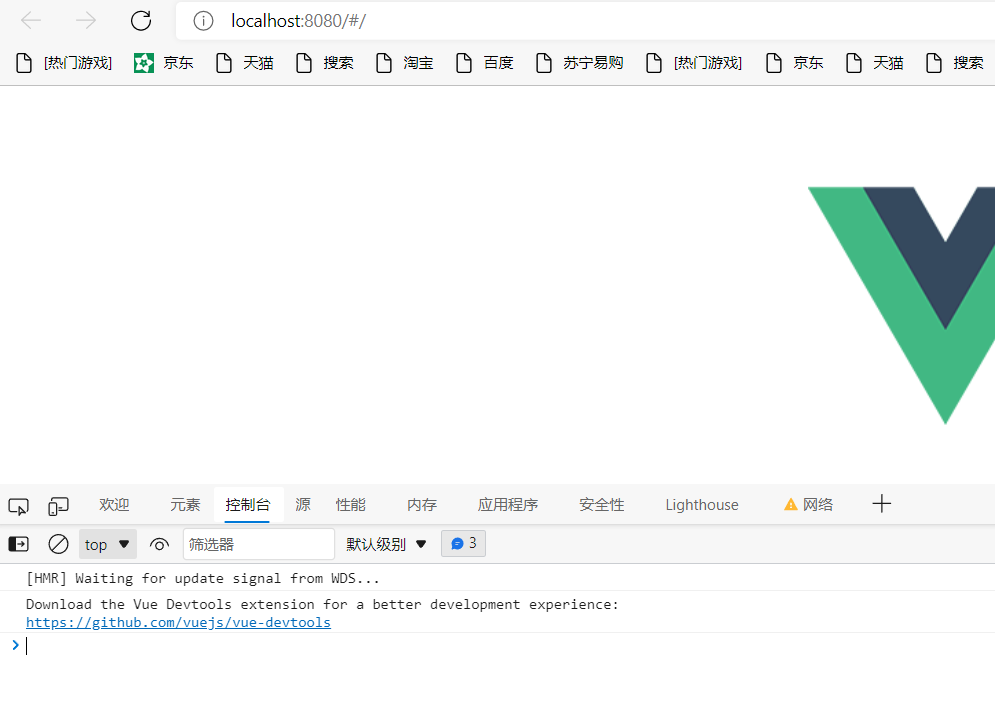This screenshot has width=995, height=710.
Task: Open vue-devtools GitHub link
Action: 178,622
